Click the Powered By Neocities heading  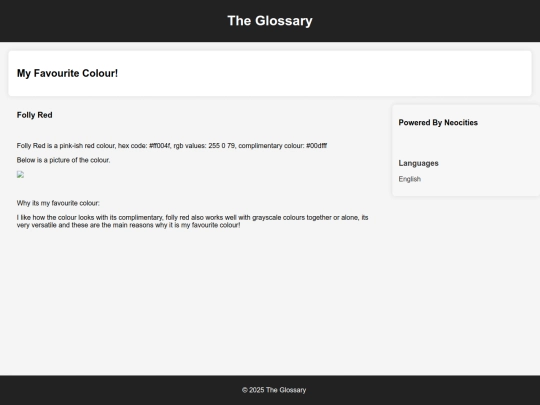tap(438, 123)
